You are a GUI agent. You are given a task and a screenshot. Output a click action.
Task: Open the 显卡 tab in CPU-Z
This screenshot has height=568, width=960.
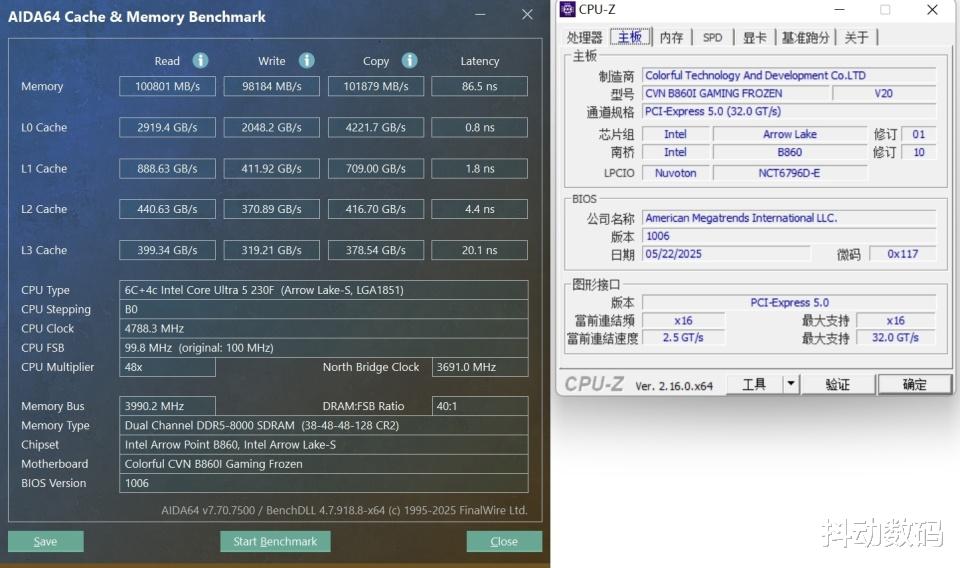pos(754,37)
